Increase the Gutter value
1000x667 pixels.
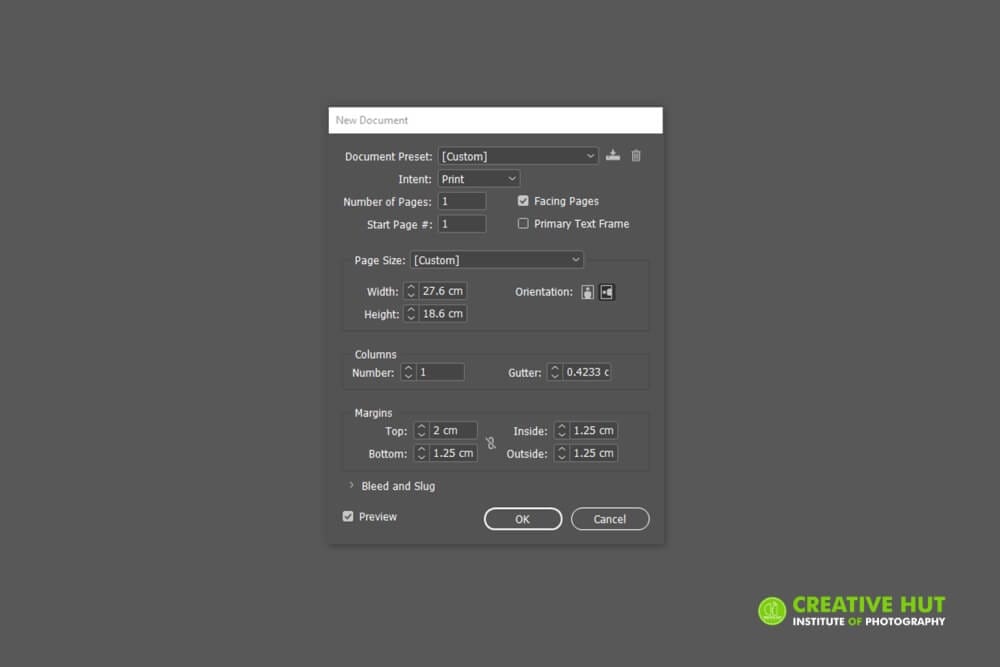[554, 368]
